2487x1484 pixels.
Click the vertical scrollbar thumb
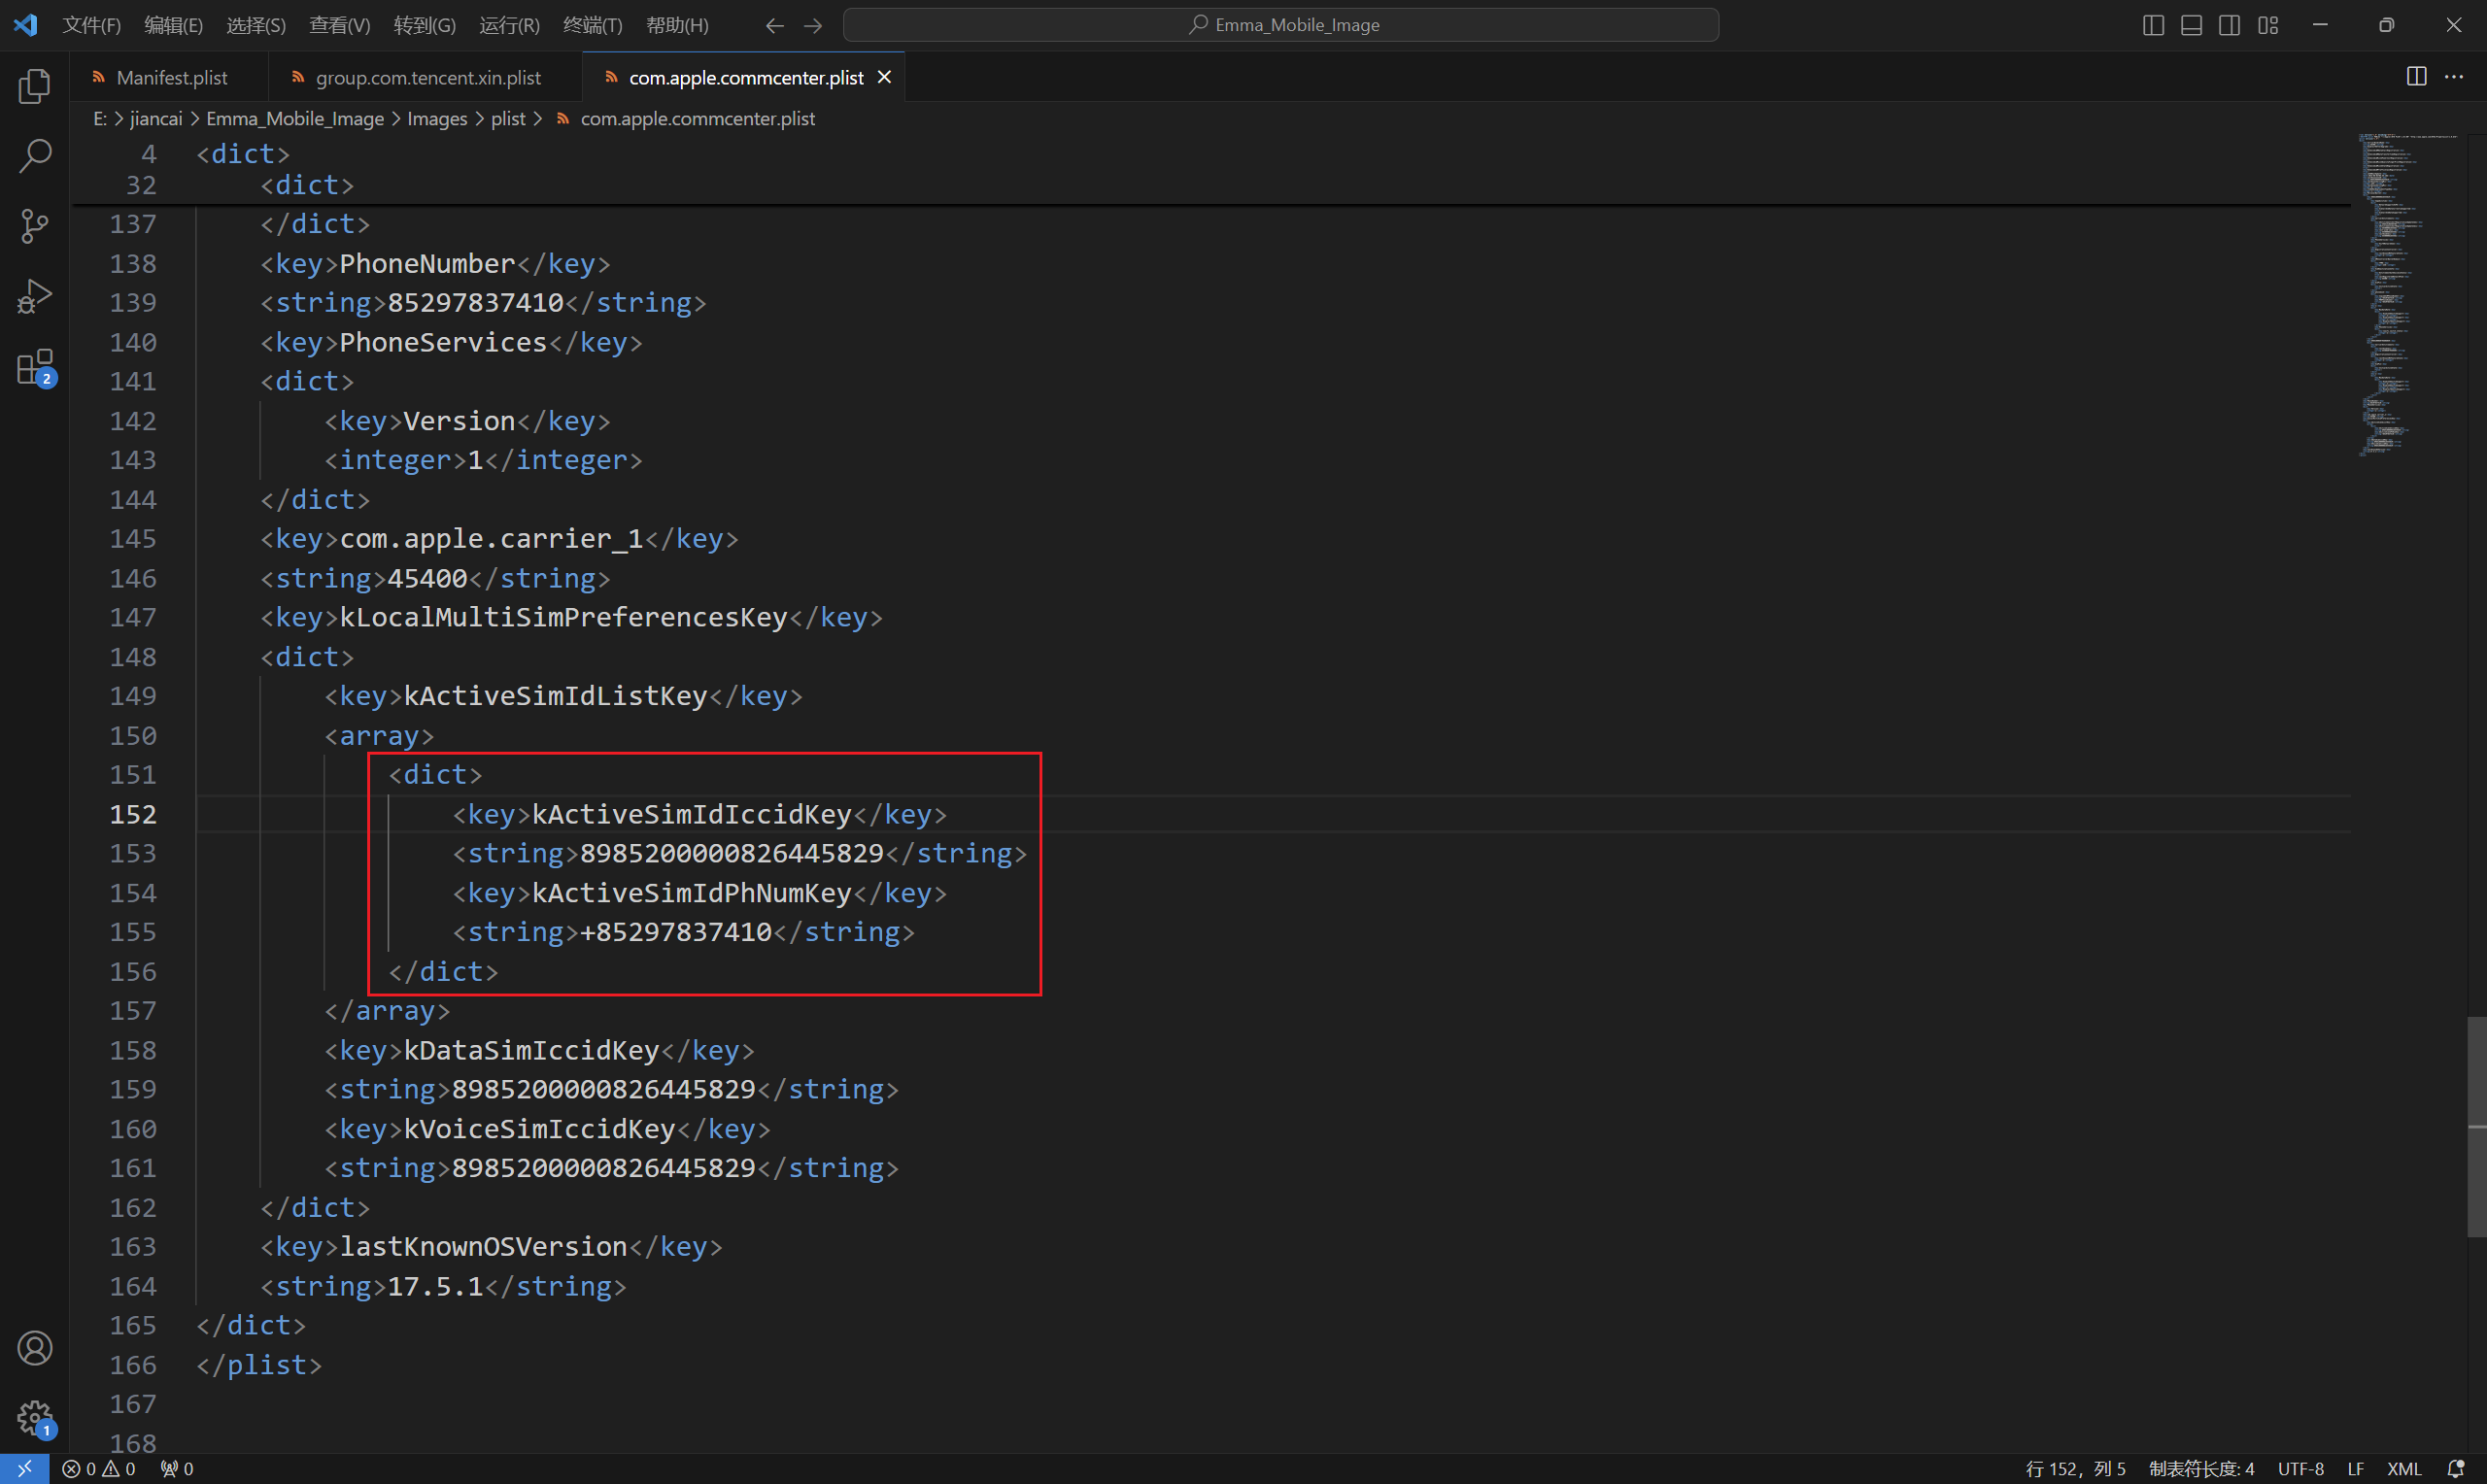[2477, 1126]
